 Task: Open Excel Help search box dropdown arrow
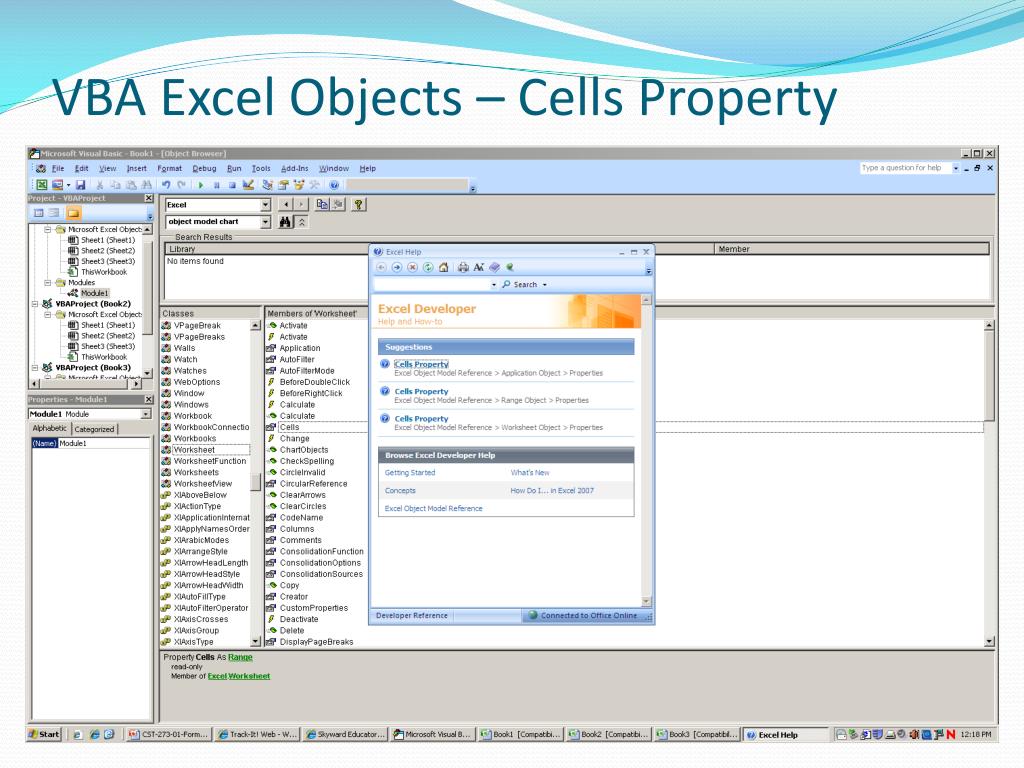(494, 285)
